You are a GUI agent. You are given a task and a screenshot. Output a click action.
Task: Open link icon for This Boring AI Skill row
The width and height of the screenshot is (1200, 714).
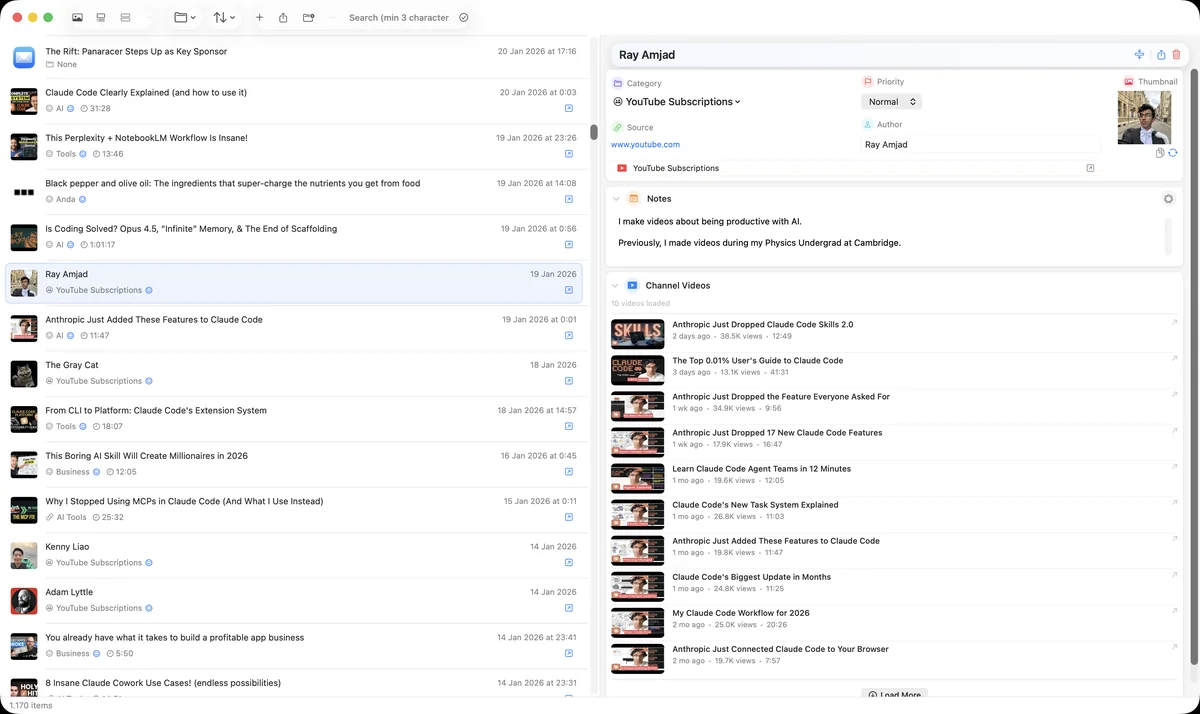(x=569, y=472)
